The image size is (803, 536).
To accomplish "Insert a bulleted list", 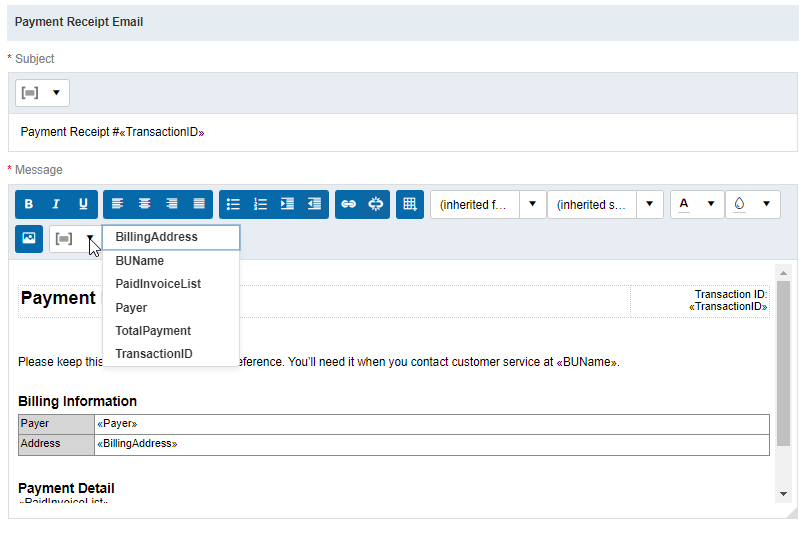I will [233, 204].
